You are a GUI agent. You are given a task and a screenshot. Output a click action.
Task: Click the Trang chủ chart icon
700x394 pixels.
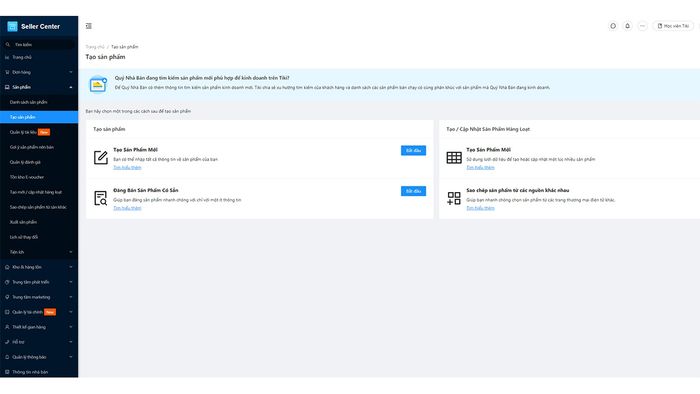click(x=7, y=57)
